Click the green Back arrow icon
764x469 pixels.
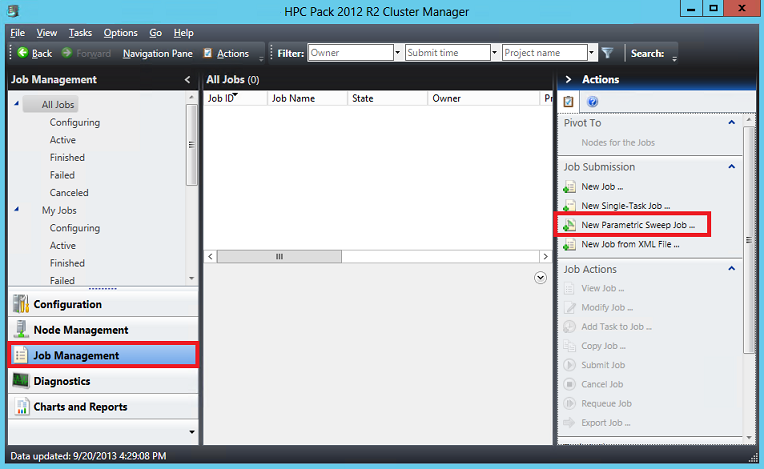coord(23,53)
